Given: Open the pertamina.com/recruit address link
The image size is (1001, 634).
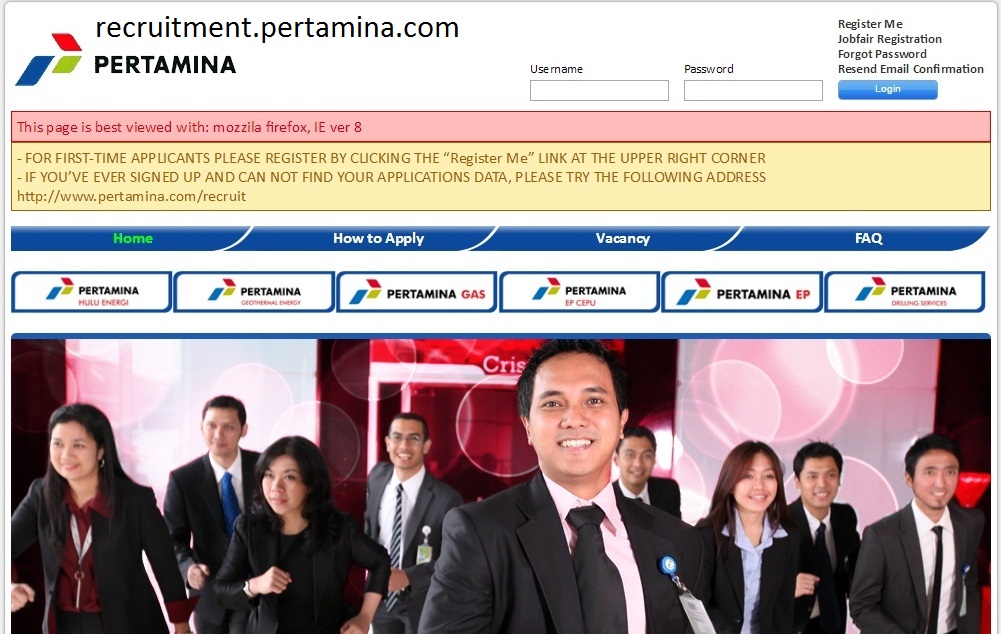Looking at the screenshot, I should pyautogui.click(x=132, y=197).
